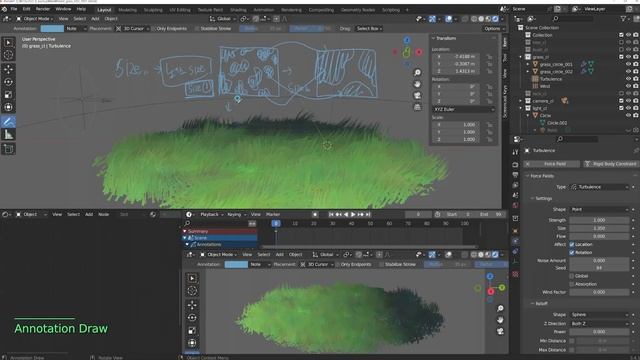Toggle exclude checkbox for Collection
Viewport: 640px width, 360px height.
pyautogui.click(x=621, y=35)
